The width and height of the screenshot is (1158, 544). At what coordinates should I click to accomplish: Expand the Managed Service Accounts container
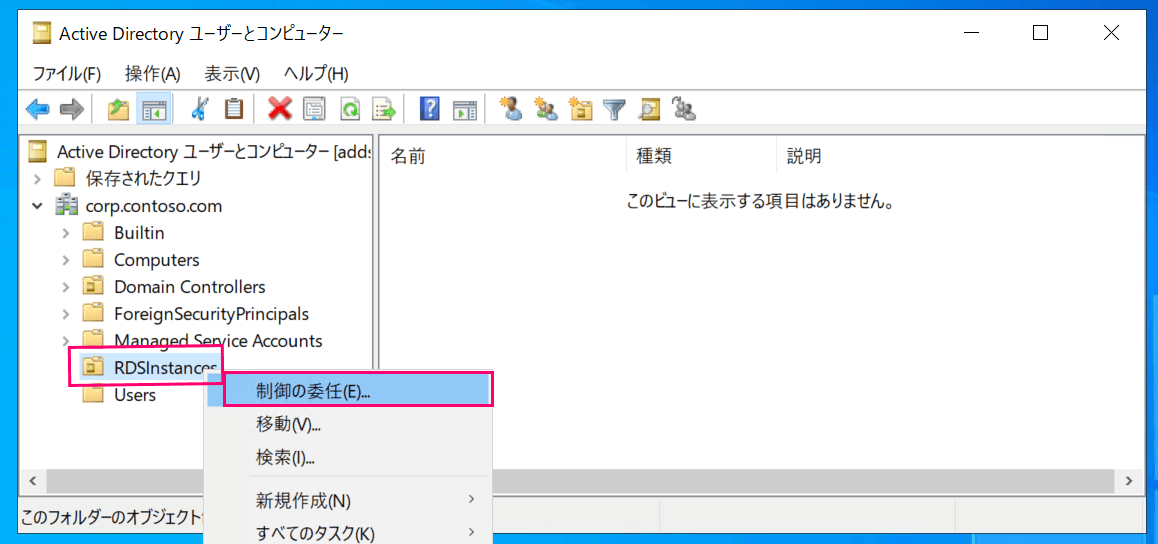click(x=66, y=340)
